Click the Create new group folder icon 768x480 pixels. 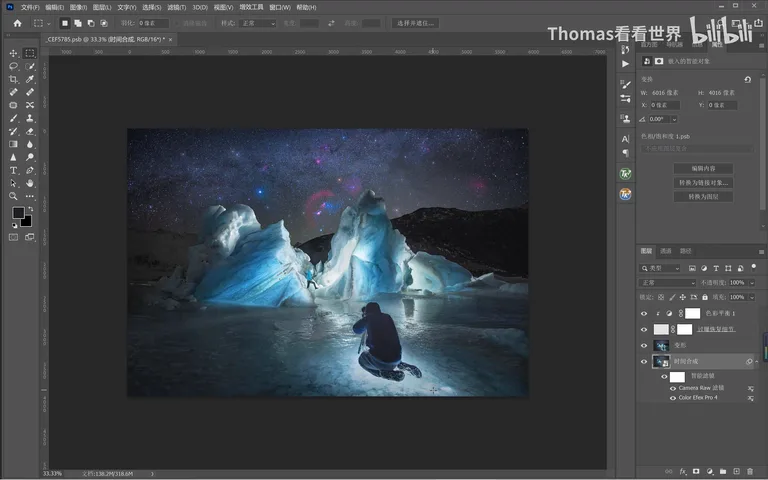[x=723, y=471]
